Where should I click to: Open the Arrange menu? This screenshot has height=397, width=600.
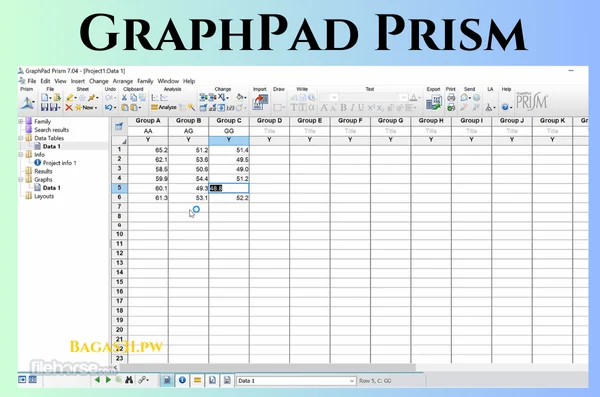(122, 81)
